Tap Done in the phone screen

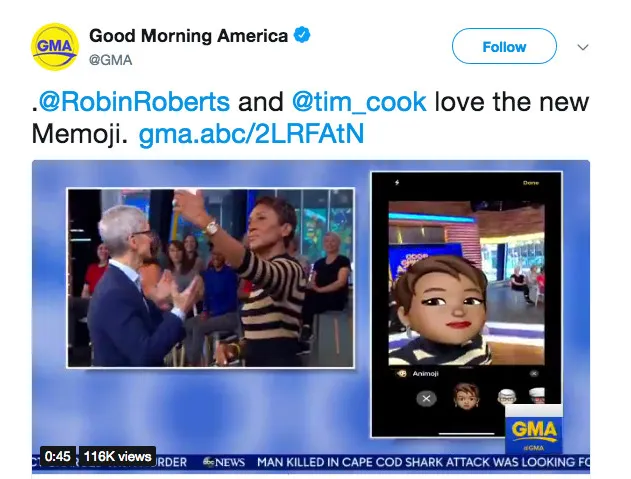click(x=530, y=183)
